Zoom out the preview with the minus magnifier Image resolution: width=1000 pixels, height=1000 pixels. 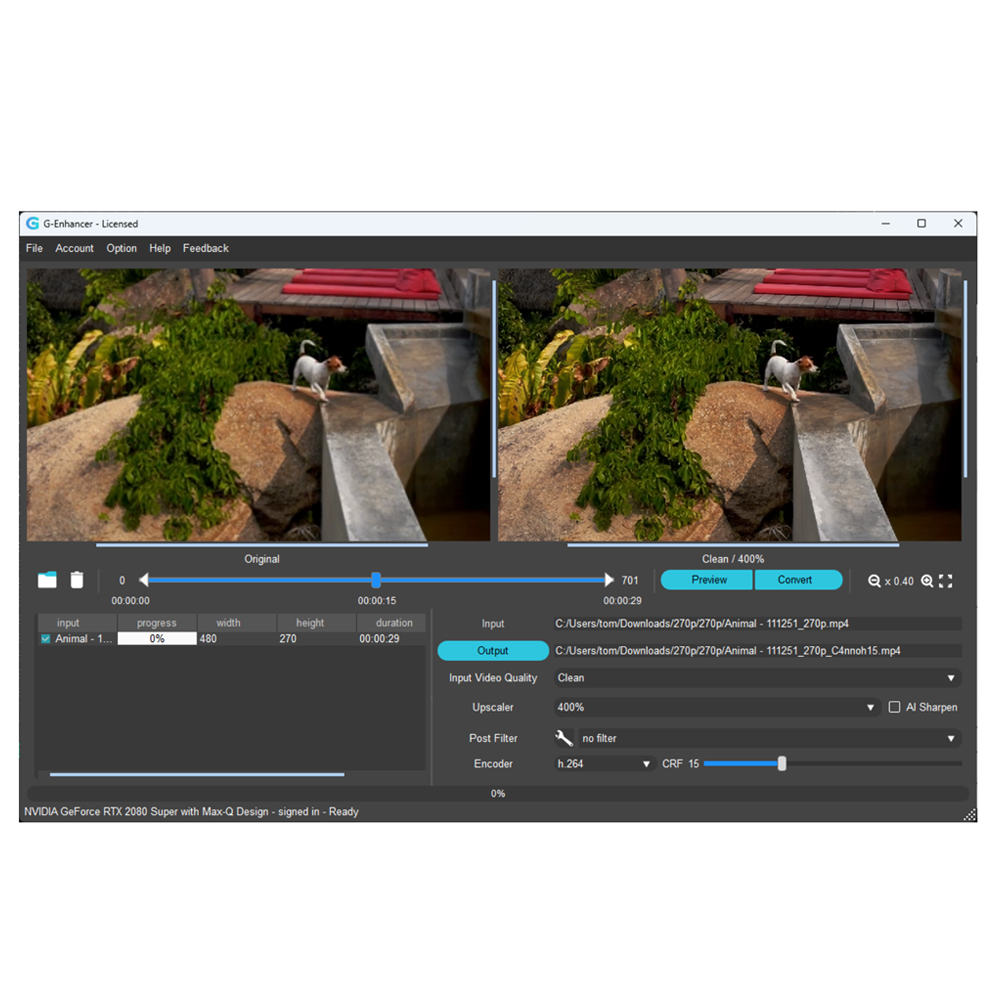click(873, 581)
